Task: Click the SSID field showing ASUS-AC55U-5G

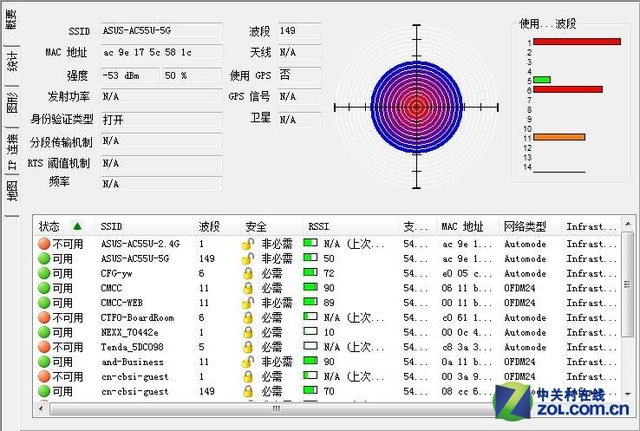Action: [162, 31]
